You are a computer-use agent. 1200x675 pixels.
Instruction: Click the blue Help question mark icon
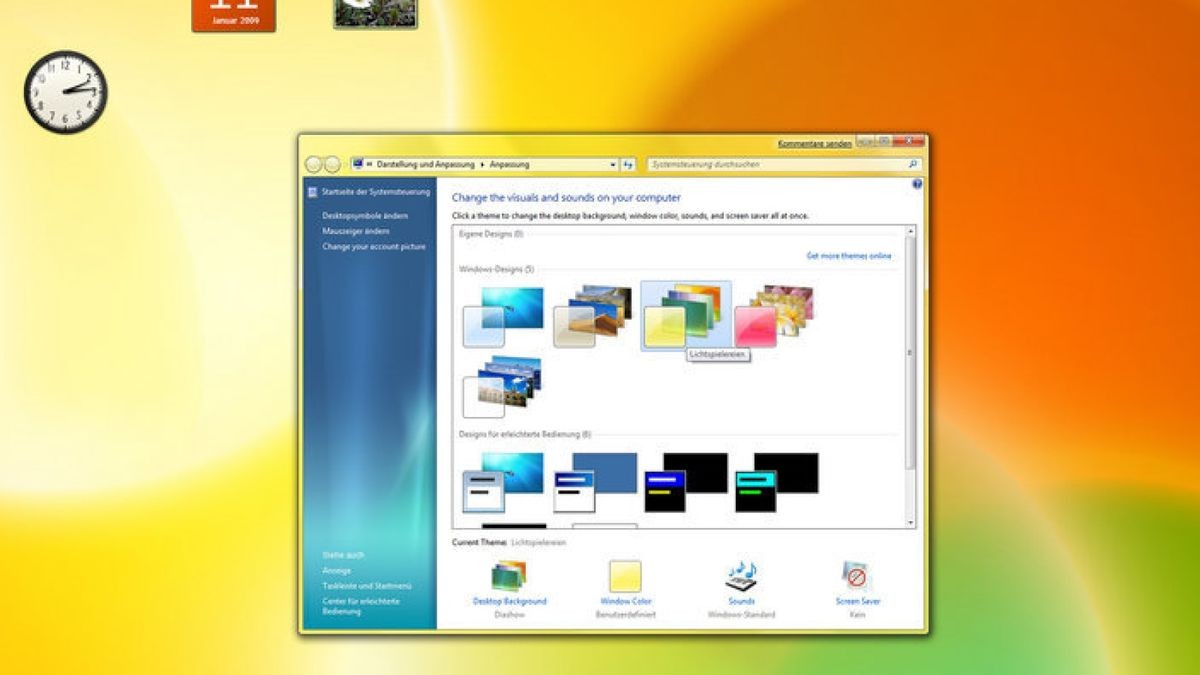pyautogui.click(x=917, y=185)
